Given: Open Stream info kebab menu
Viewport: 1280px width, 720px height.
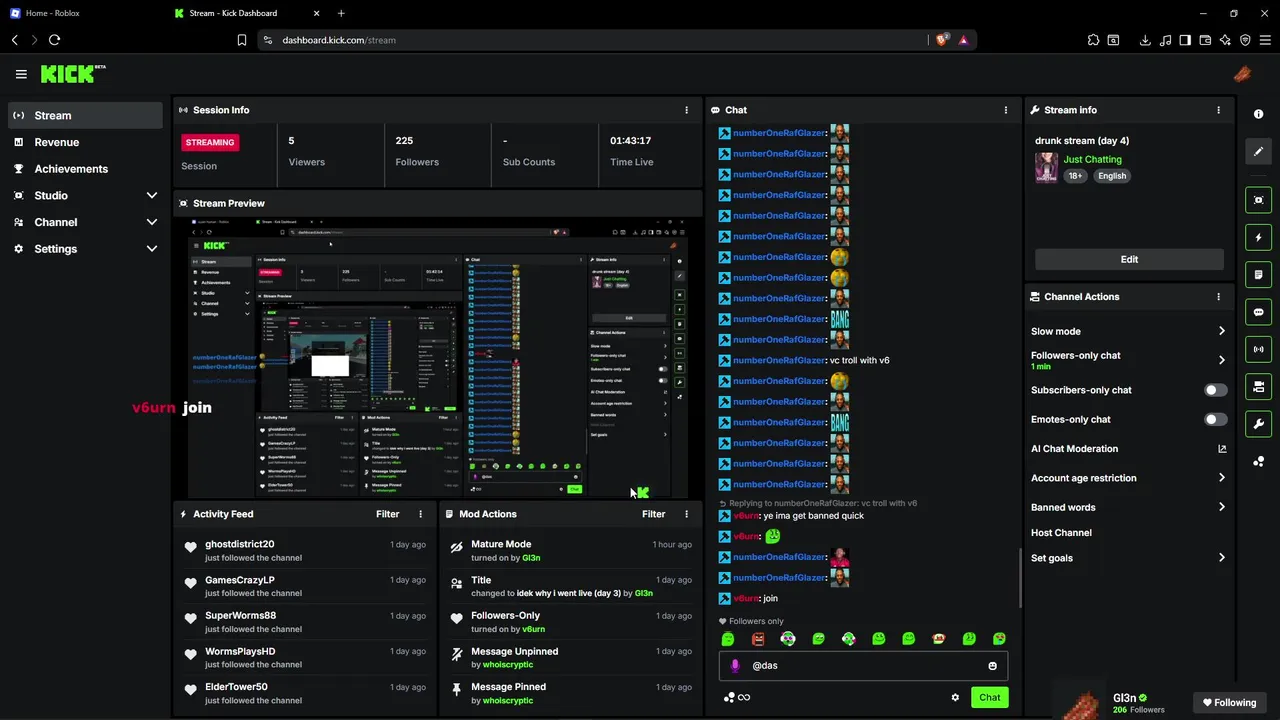Looking at the screenshot, I should click(x=1218, y=110).
